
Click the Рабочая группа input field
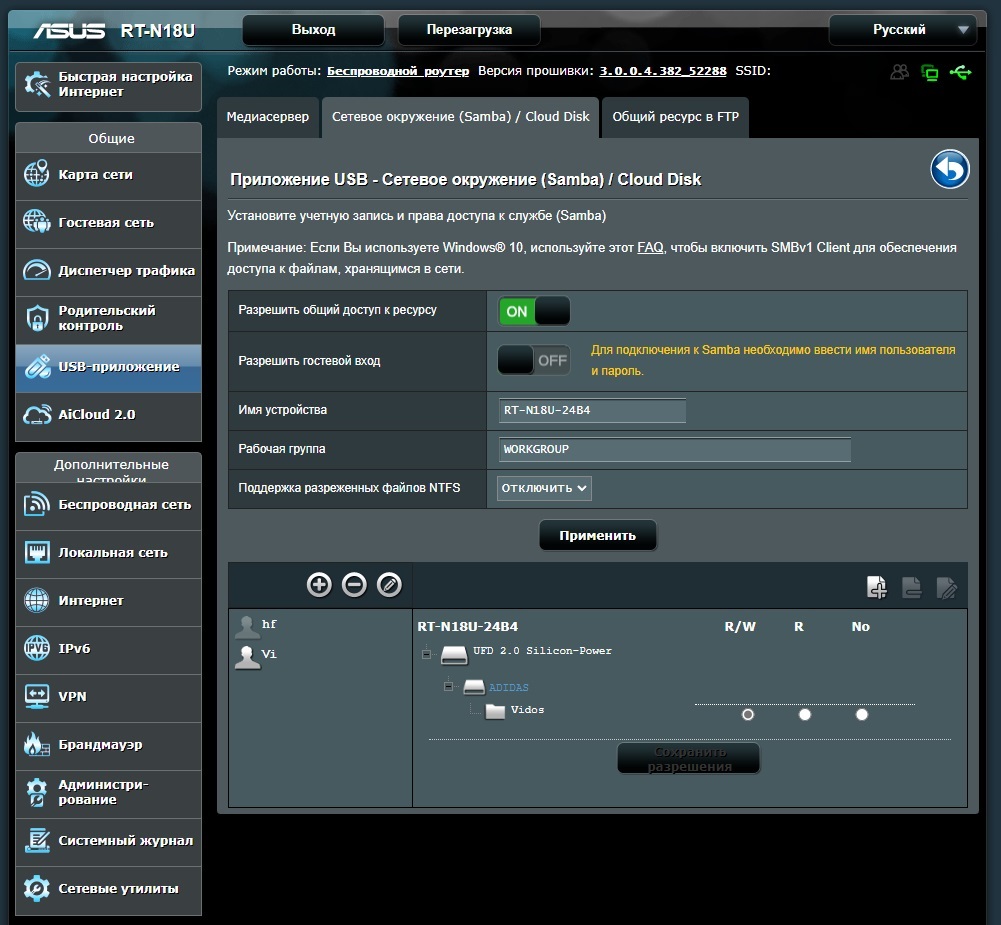tap(674, 449)
